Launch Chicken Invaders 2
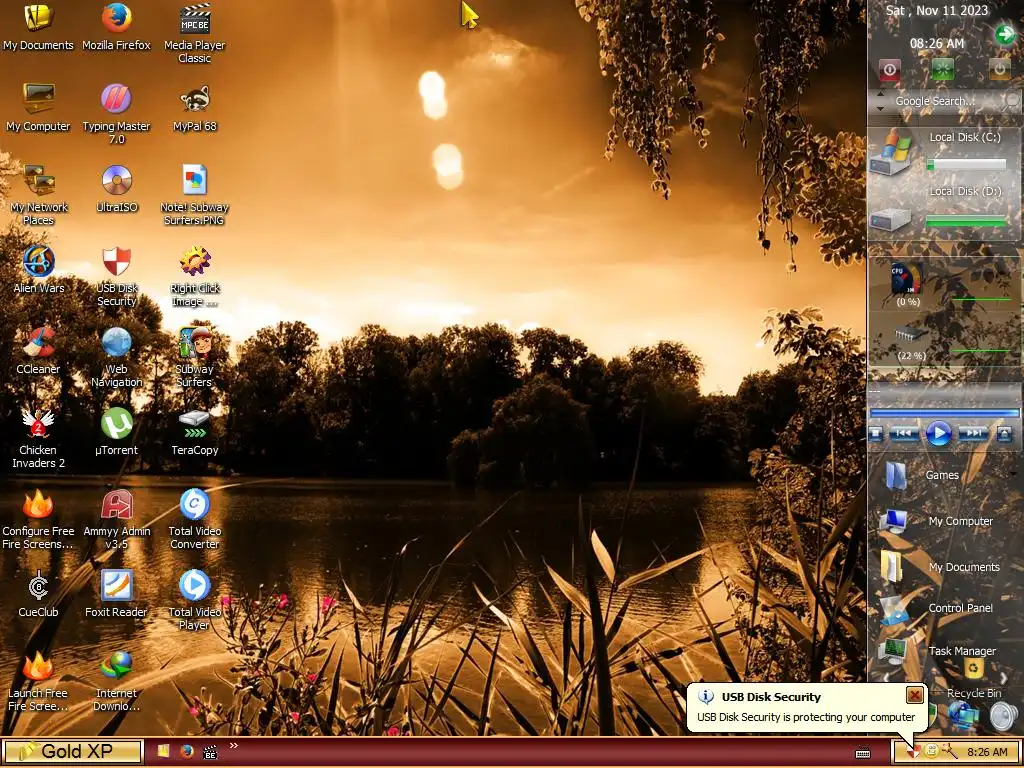Viewport: 1024px width, 768px height. pos(39,438)
